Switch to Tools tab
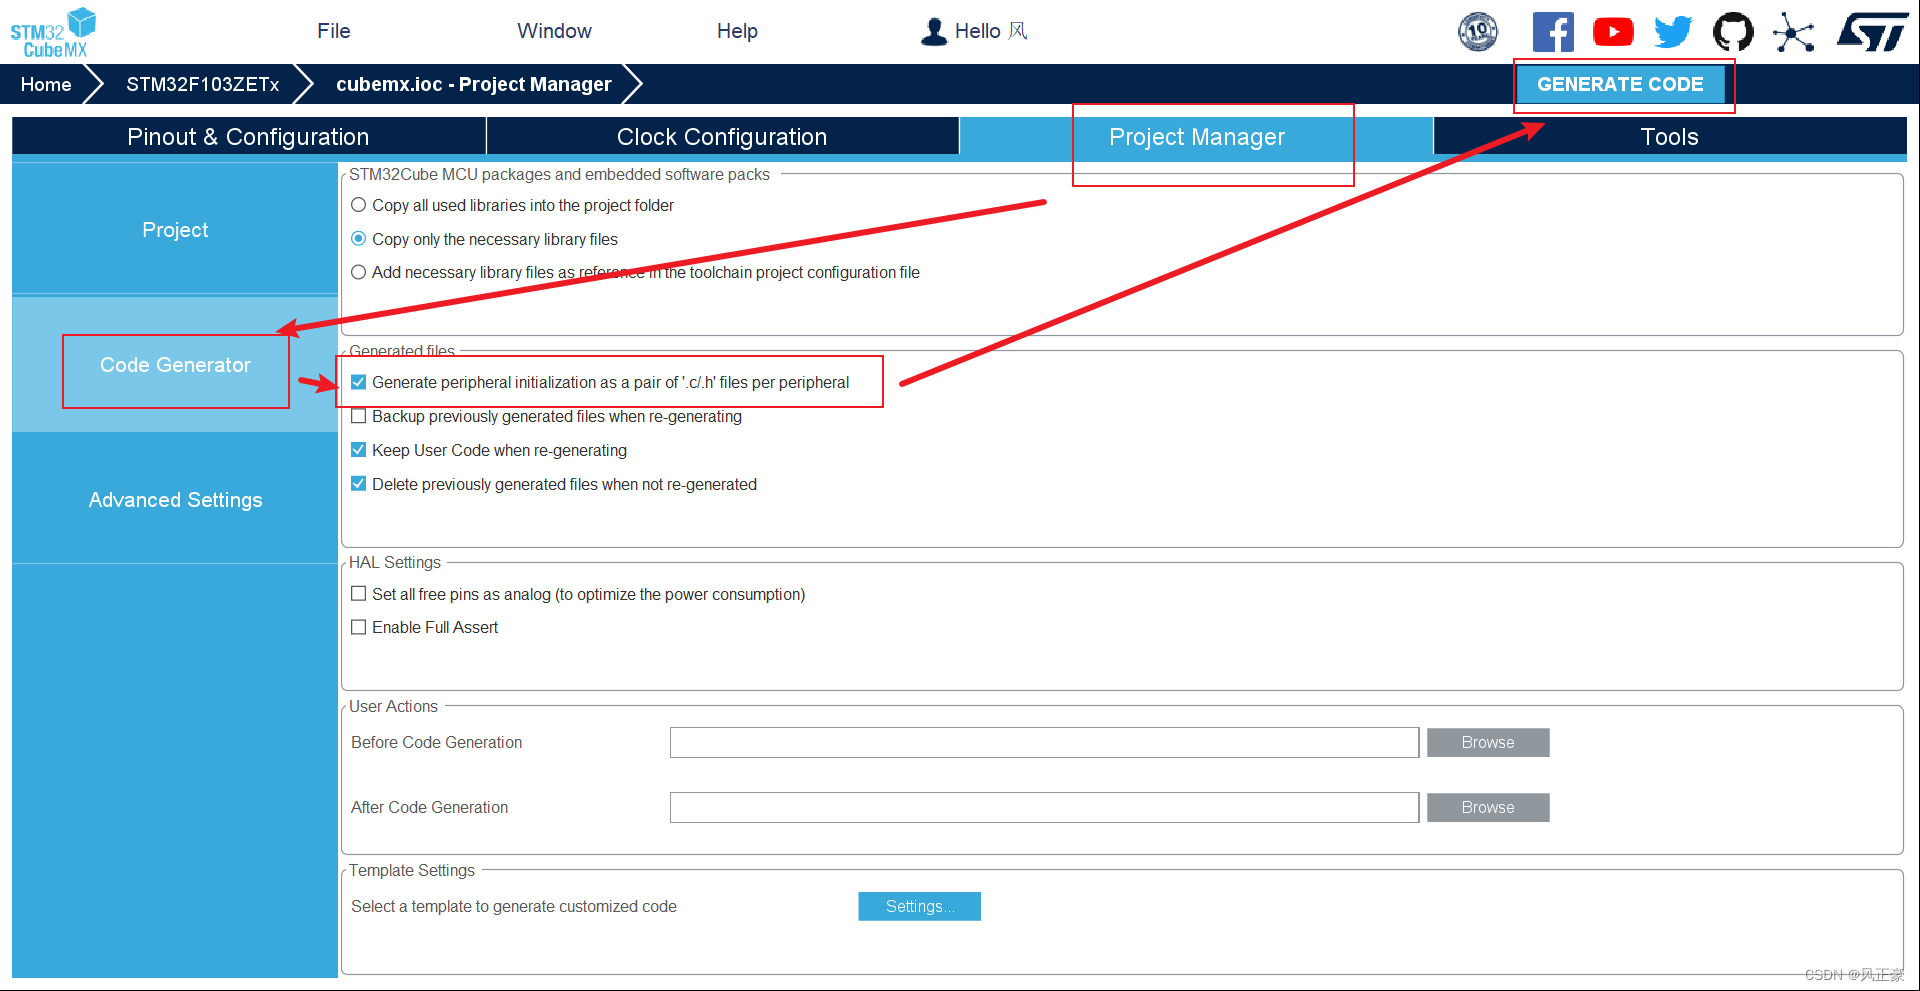This screenshot has width=1920, height=991. (x=1670, y=137)
